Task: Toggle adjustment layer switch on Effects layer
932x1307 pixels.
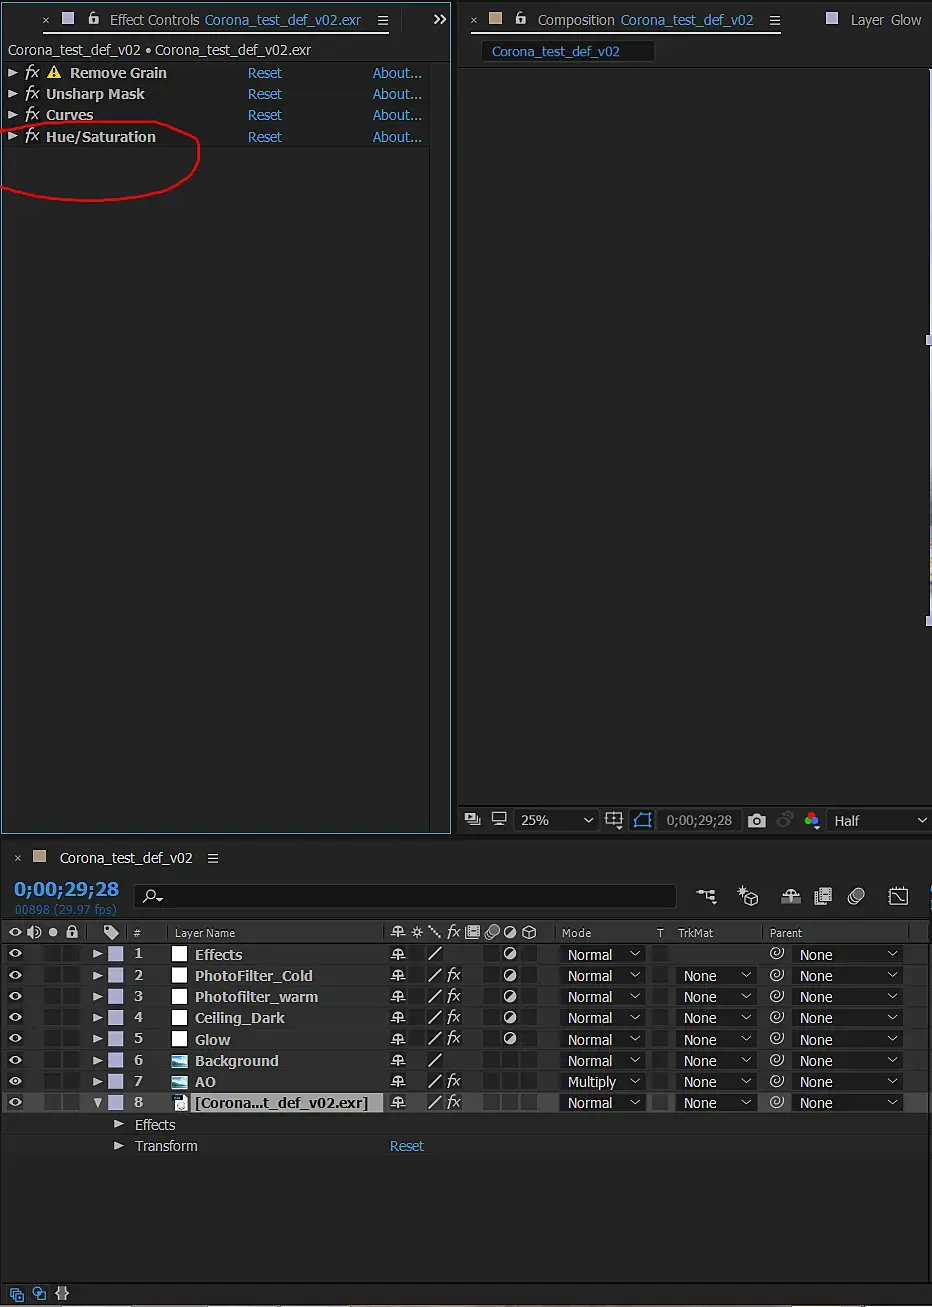Action: [x=510, y=954]
